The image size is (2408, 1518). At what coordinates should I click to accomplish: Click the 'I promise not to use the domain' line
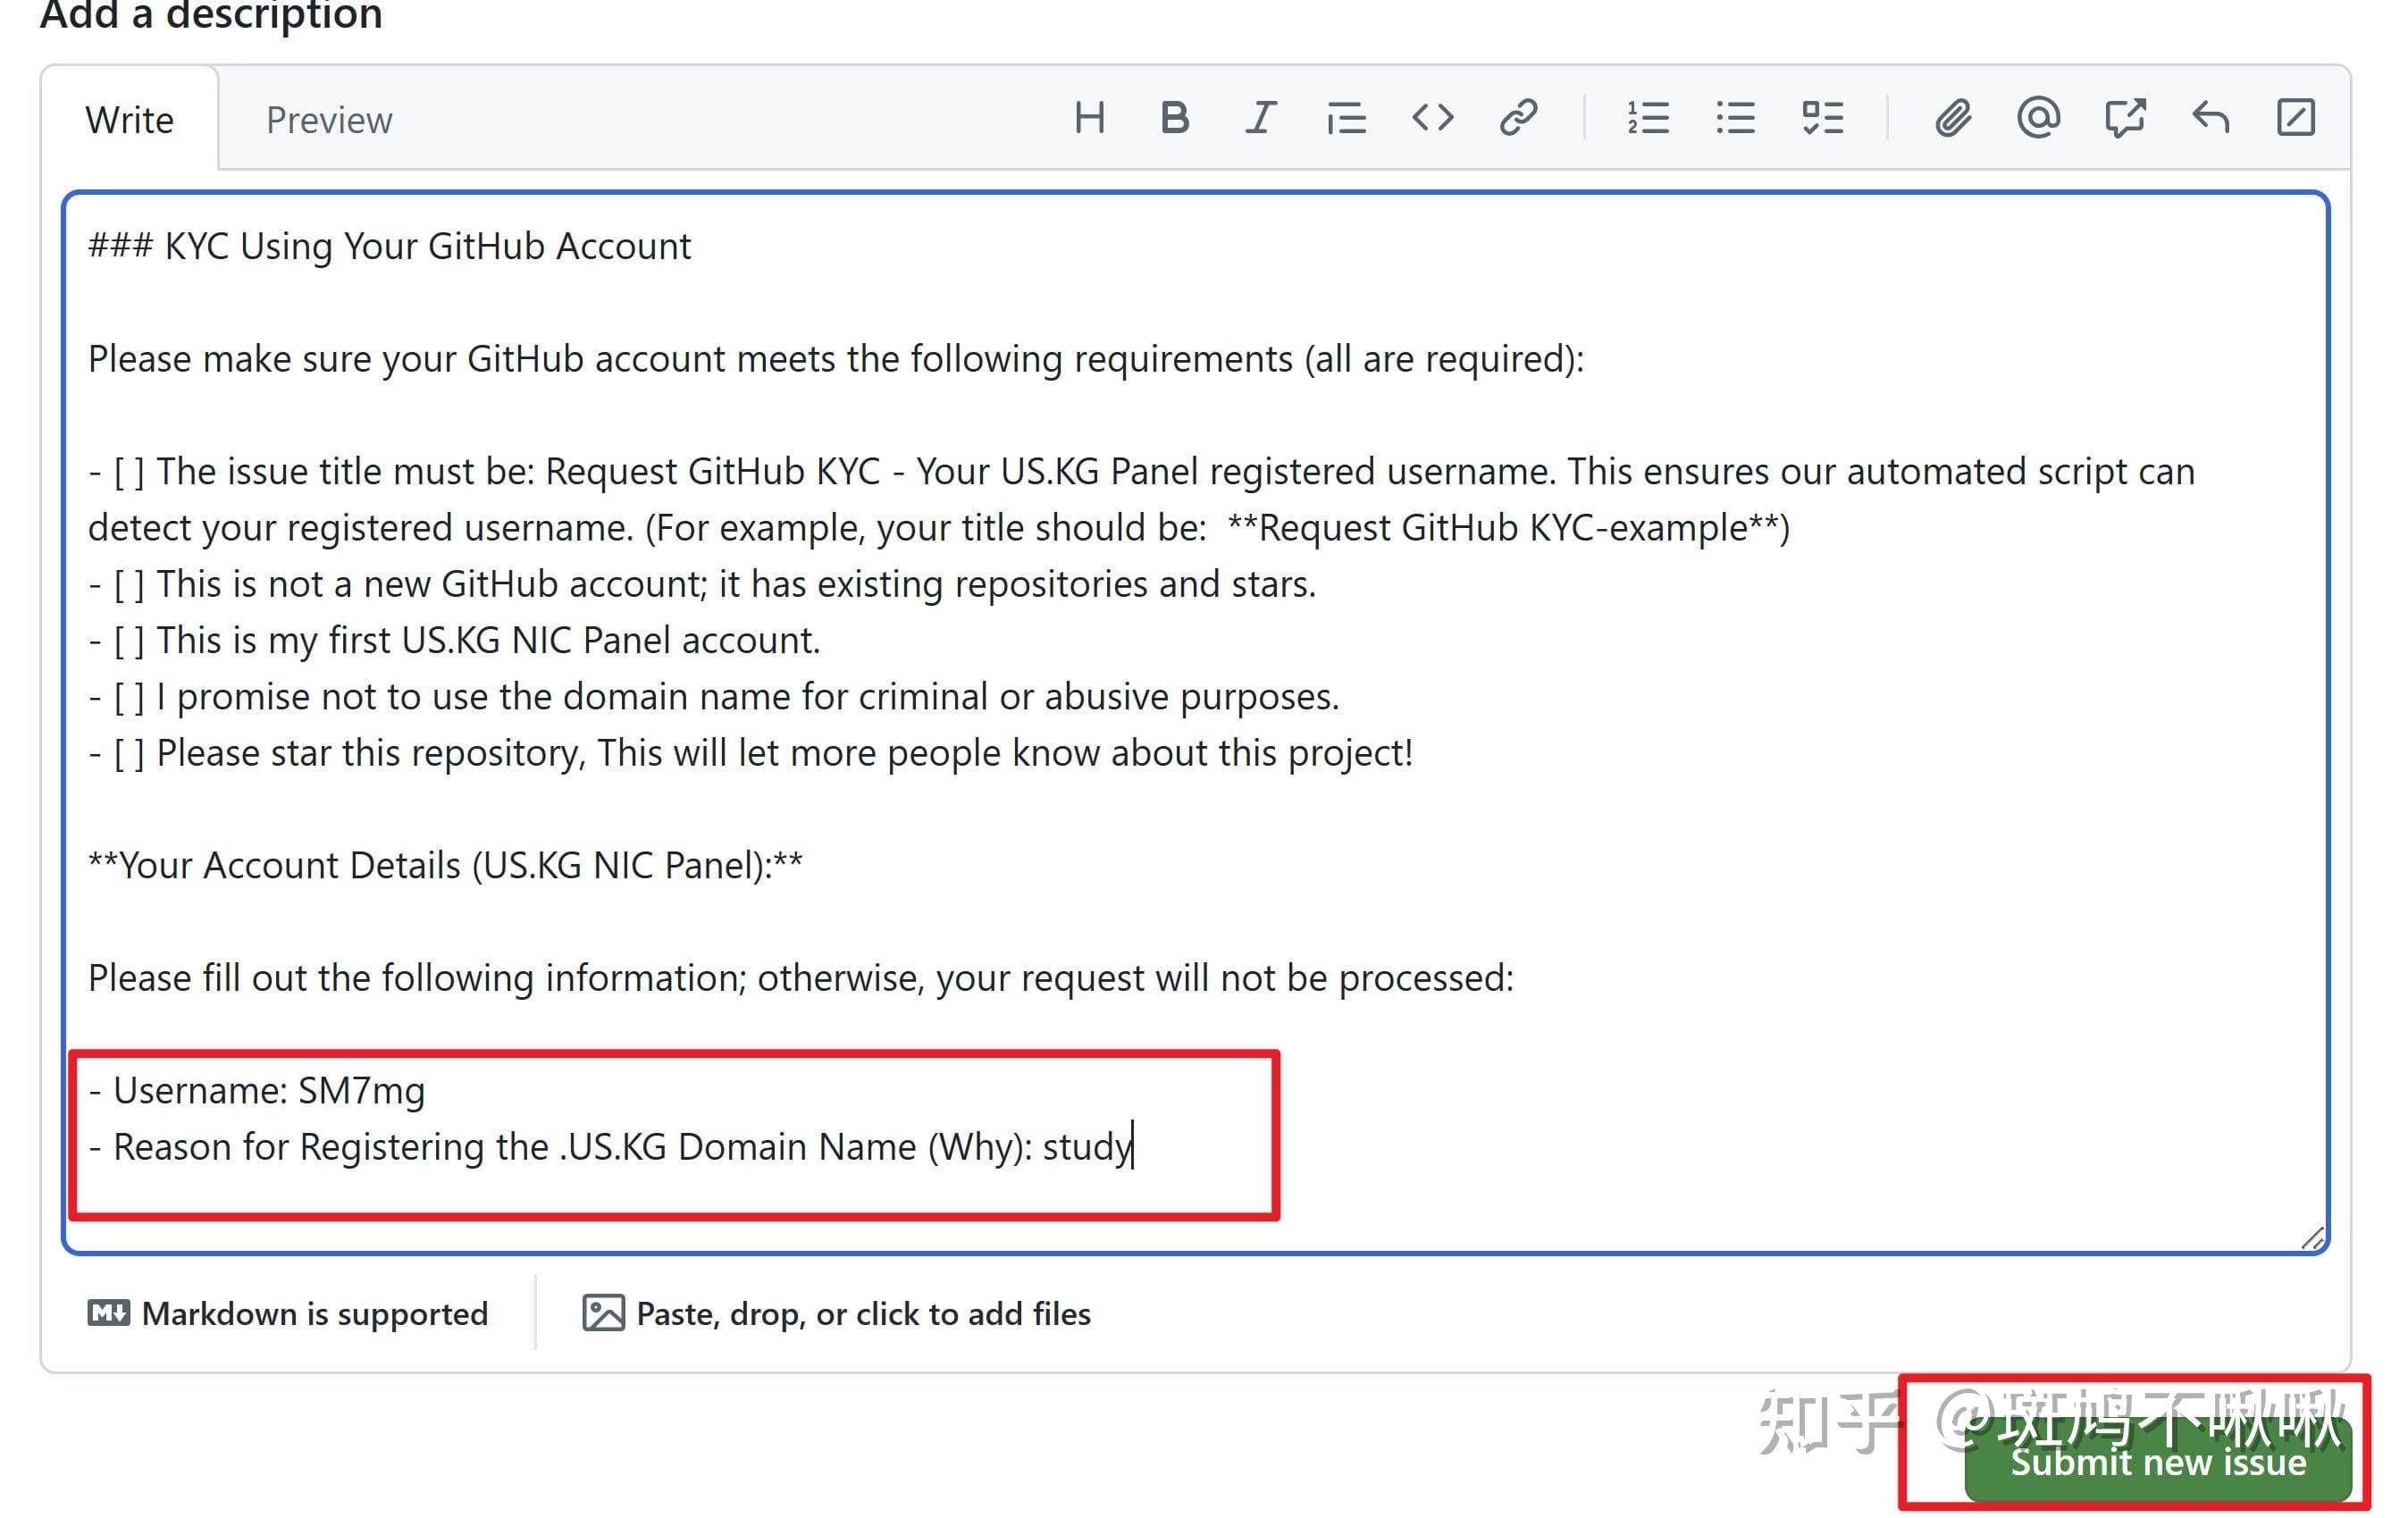tap(713, 696)
